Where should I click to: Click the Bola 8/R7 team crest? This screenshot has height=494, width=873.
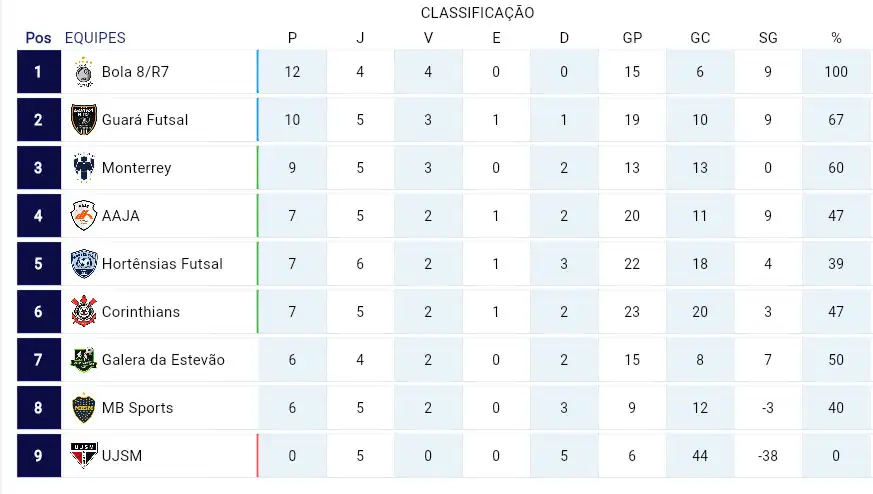pyautogui.click(x=84, y=72)
